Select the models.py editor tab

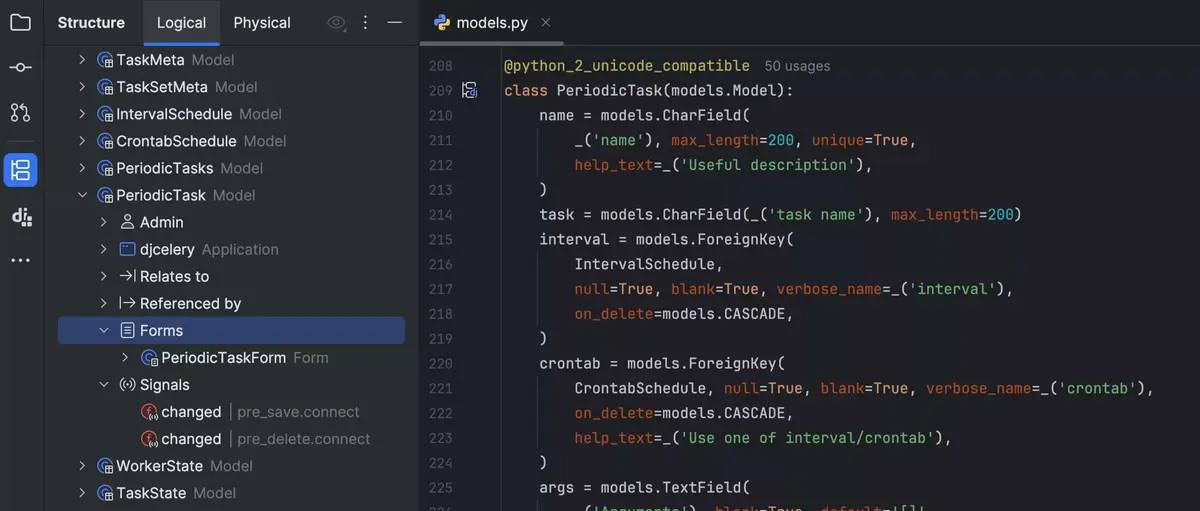[x=491, y=23]
